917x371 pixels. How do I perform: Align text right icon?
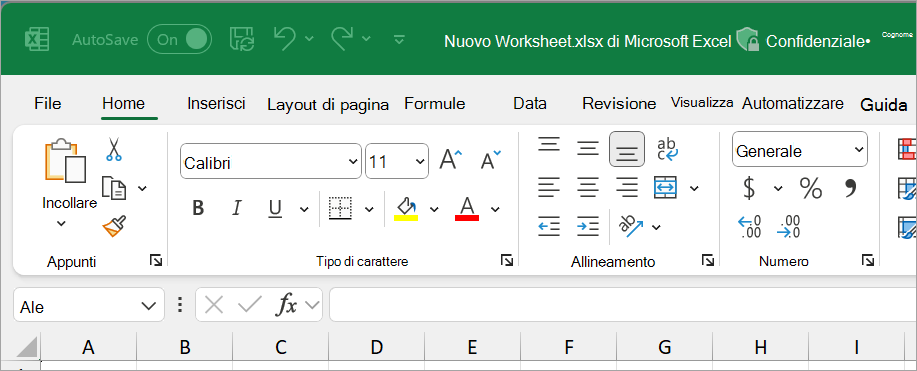click(x=627, y=187)
